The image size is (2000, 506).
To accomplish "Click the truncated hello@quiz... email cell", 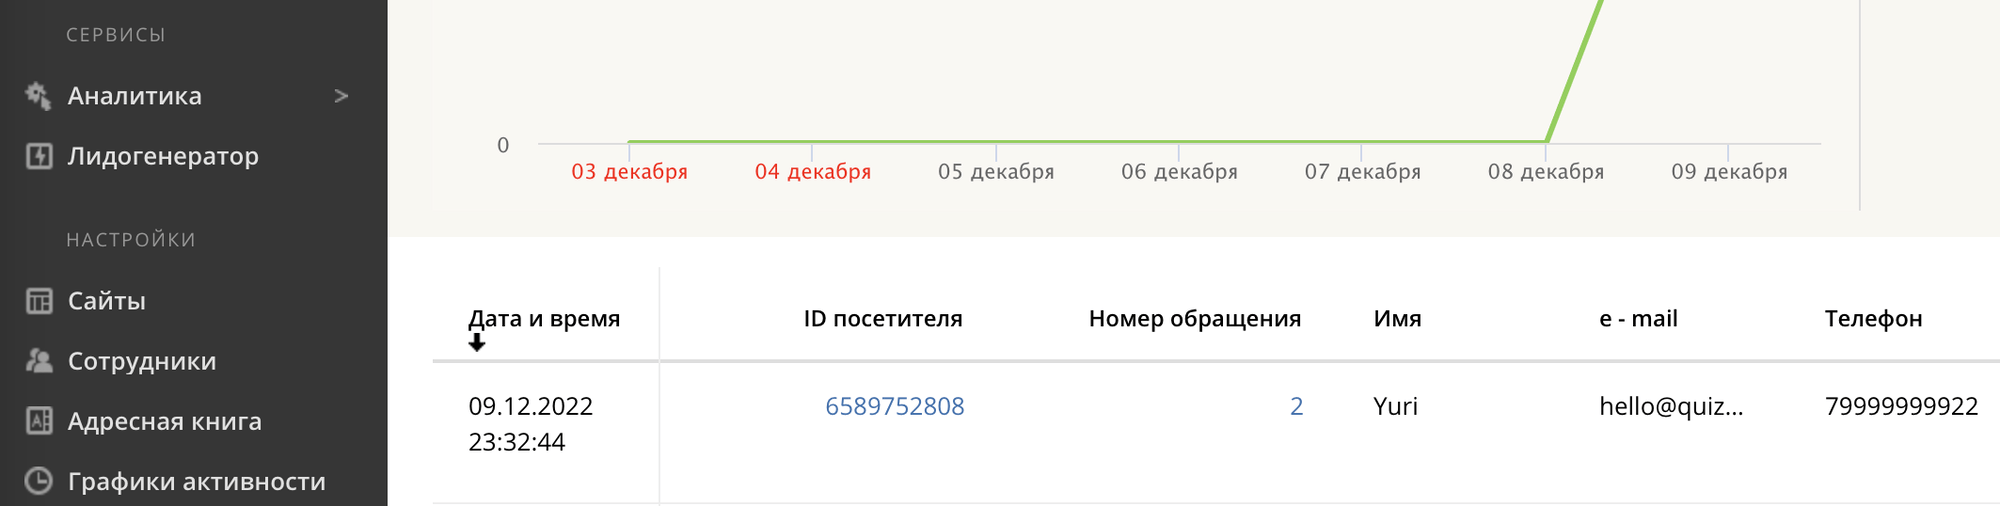I will point(1671,406).
